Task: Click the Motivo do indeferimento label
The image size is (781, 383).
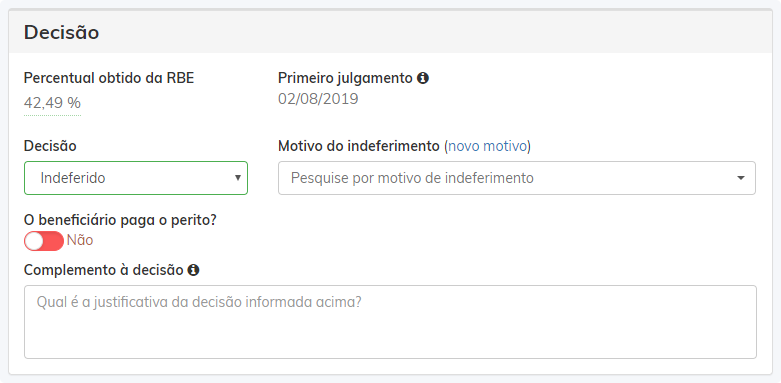Action: 359,146
